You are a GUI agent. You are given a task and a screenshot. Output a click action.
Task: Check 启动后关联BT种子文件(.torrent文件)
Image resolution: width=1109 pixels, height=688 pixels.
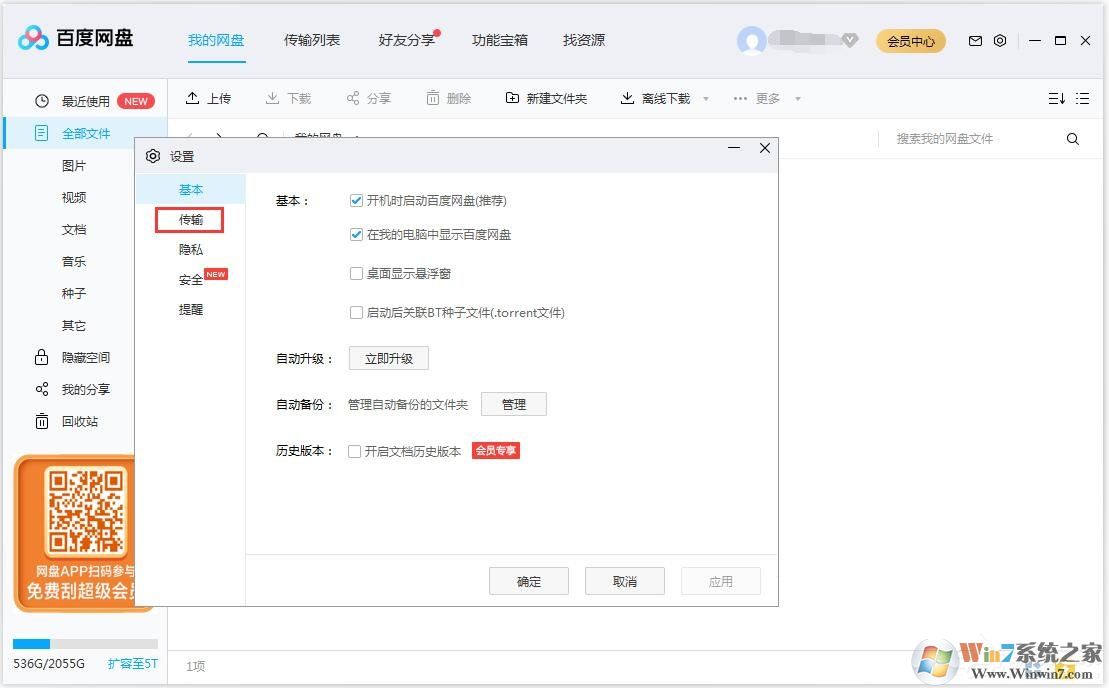tap(356, 312)
